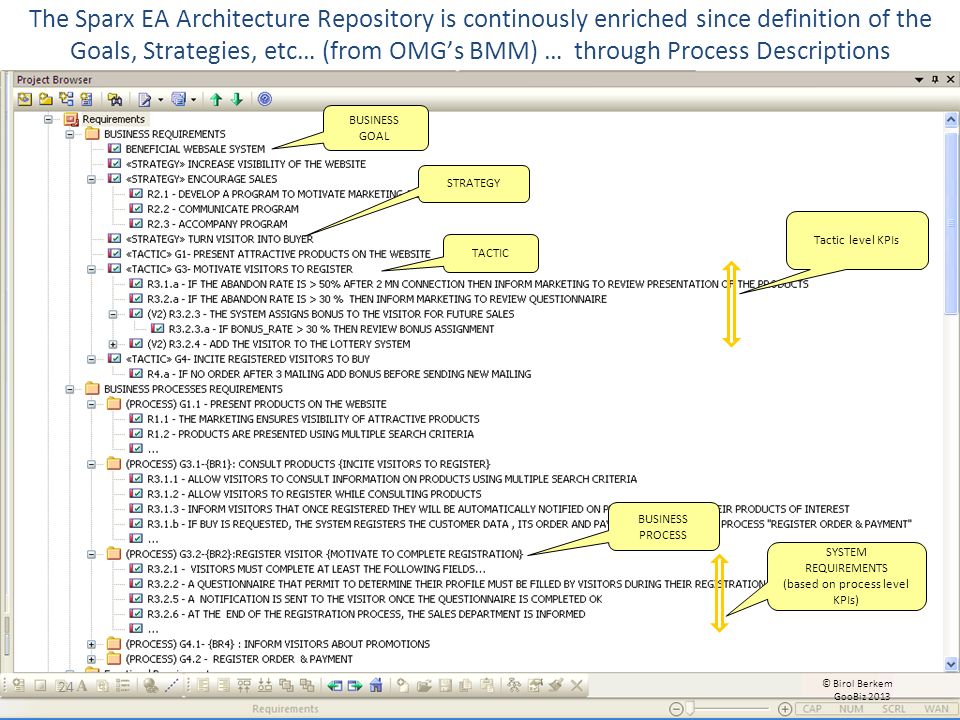The height and width of the screenshot is (720, 960).
Task: Collapse the (PROCESS) G3.2-{BR2} folder
Action: pos(91,554)
